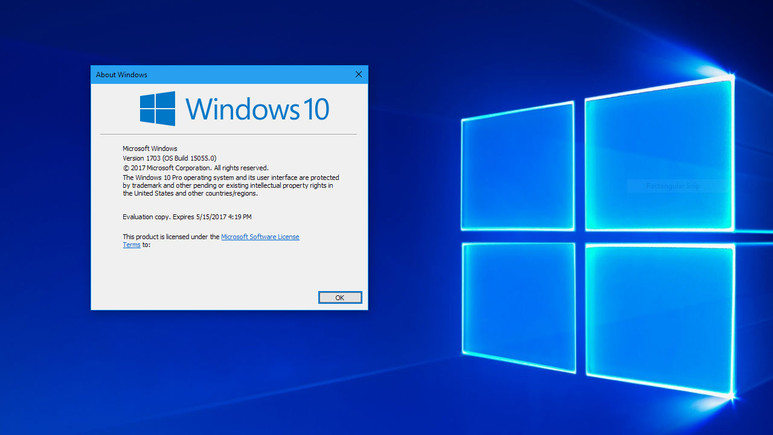Open the Microsoft Software License Terms link
Screen dimensions: 773x435
[260, 237]
